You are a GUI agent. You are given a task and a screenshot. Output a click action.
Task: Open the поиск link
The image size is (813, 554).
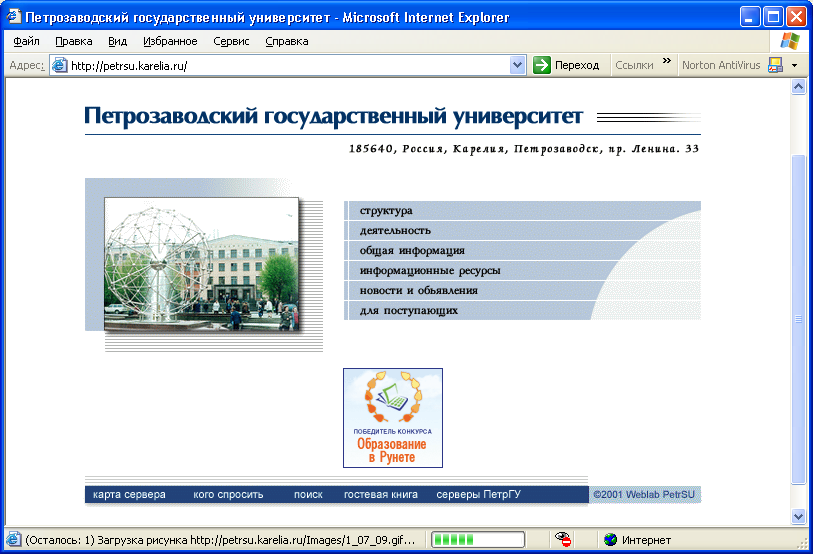pyautogui.click(x=308, y=495)
